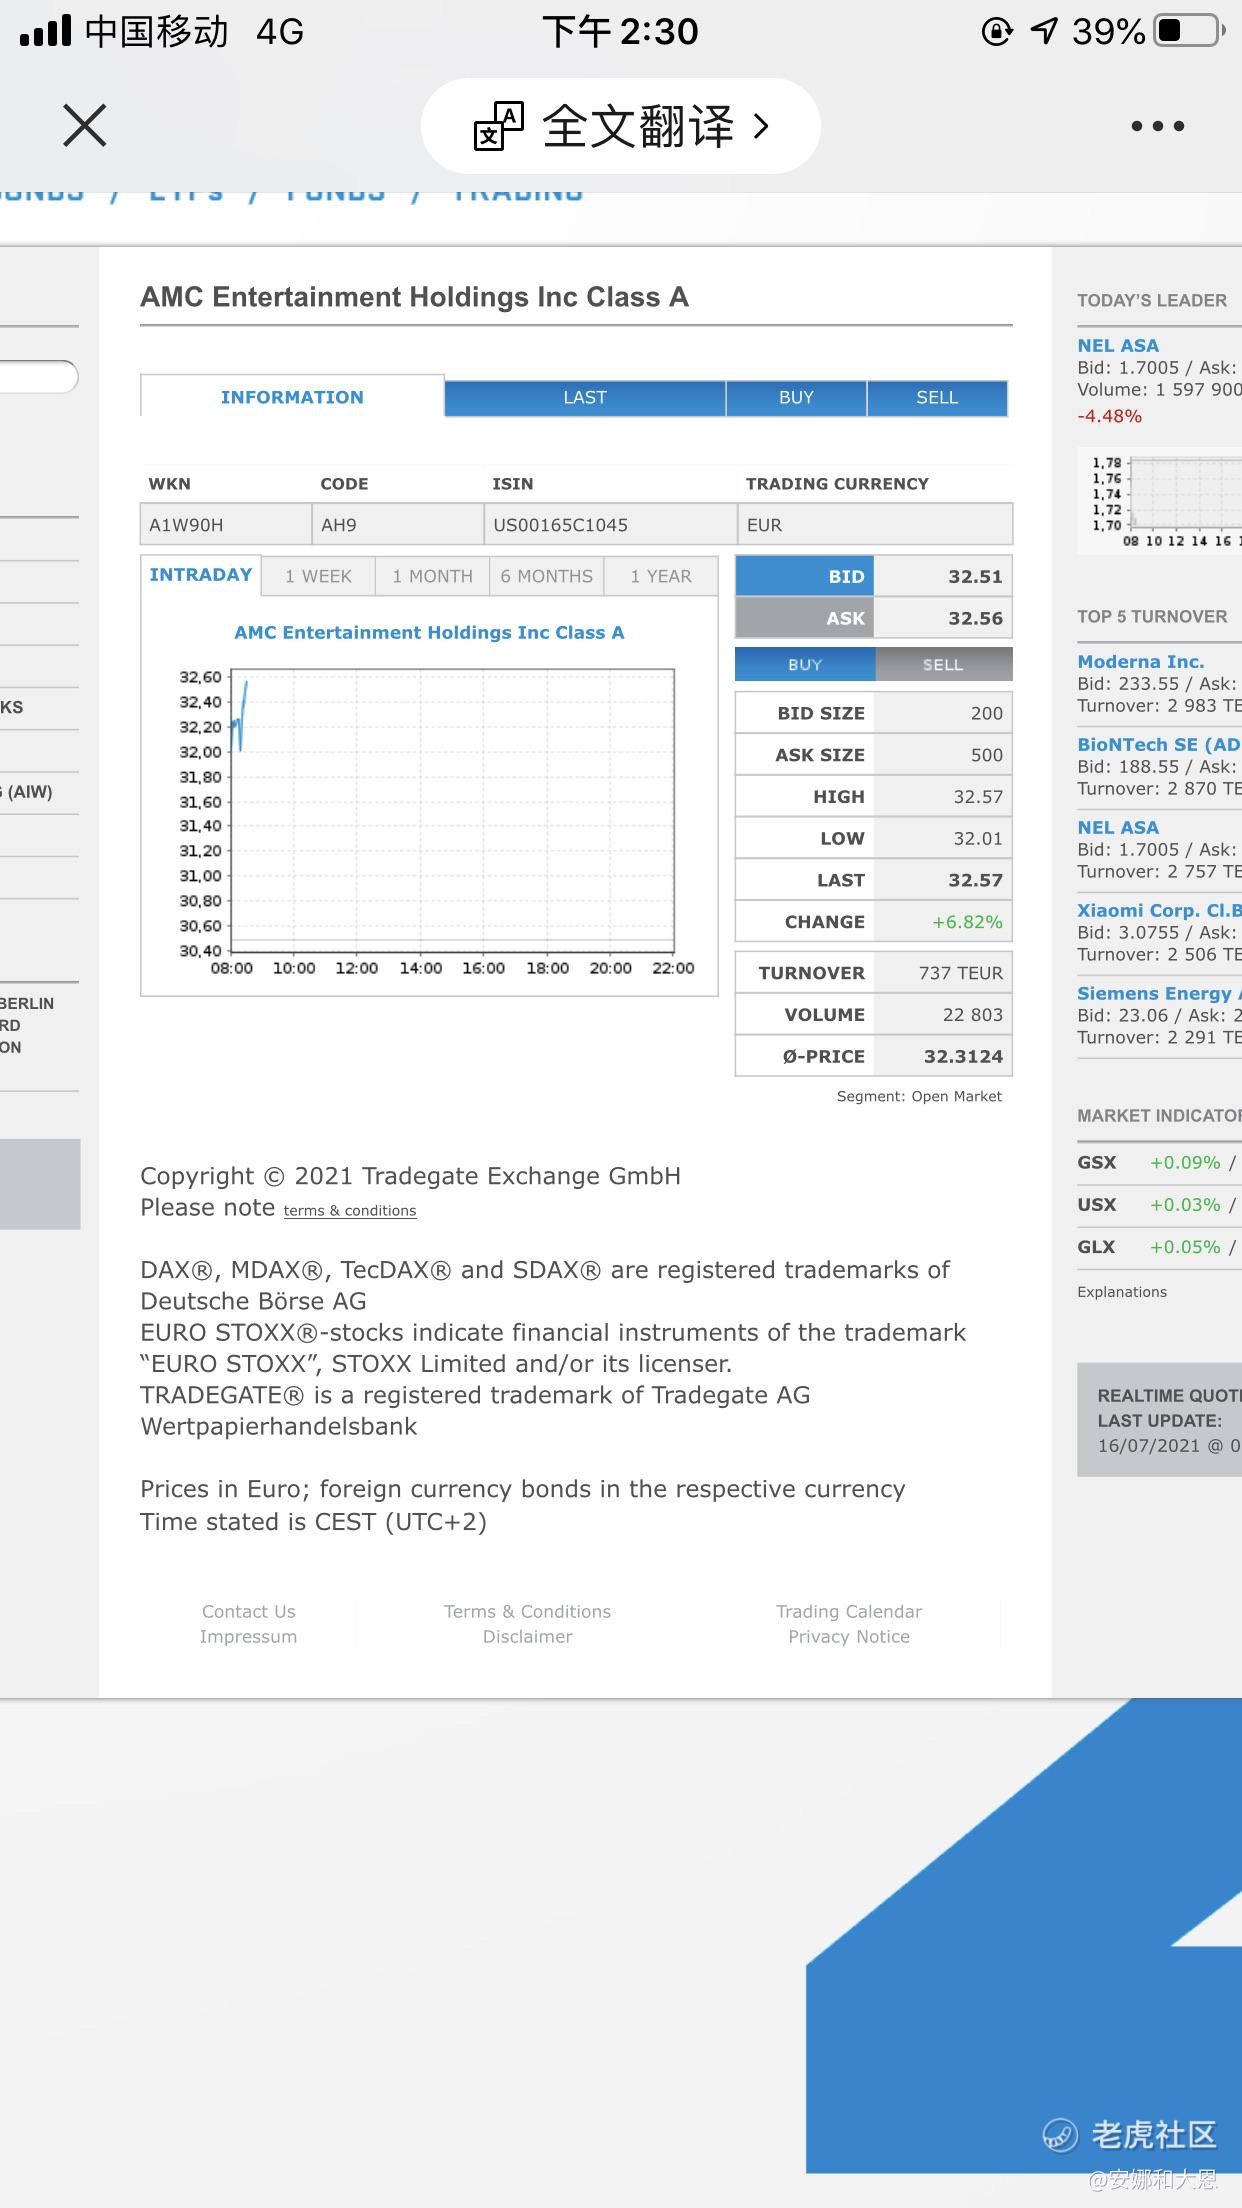This screenshot has width=1242, height=2208.
Task: Open the Terms & Conditions footer link
Action: [x=527, y=1612]
